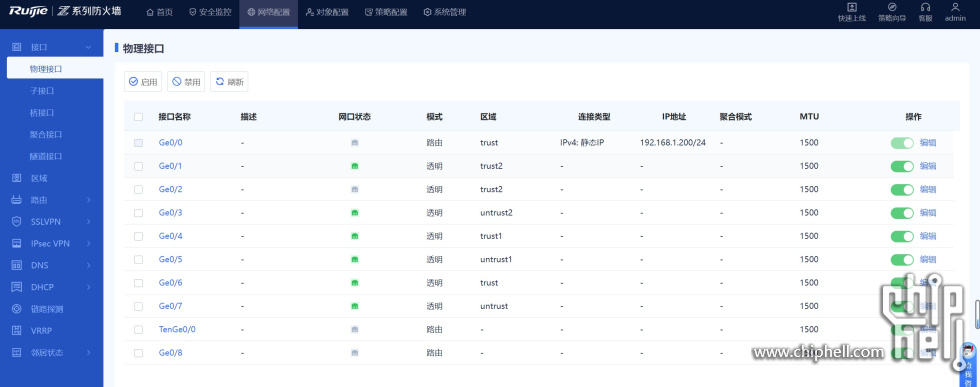Screen dimensions: 980x387
Task: Open the admin user account icon
Action: [955, 7]
